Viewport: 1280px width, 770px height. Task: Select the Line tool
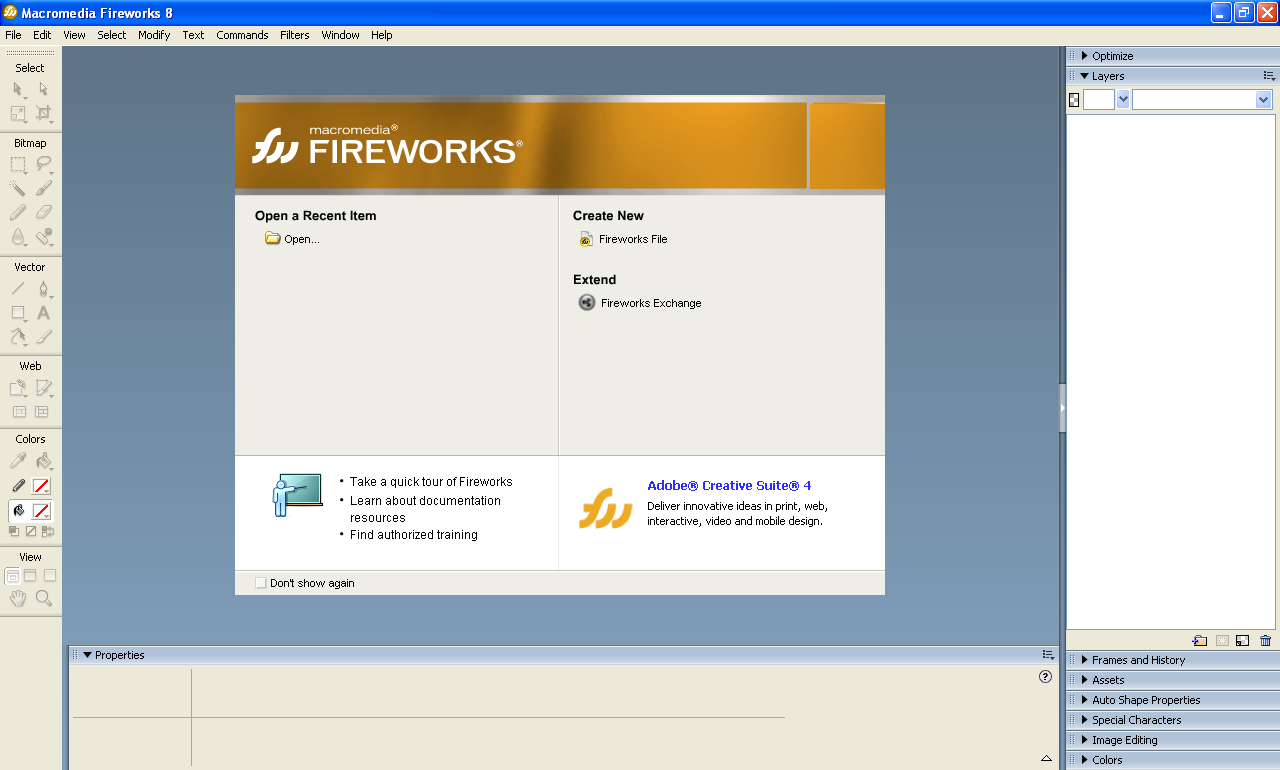coord(18,289)
